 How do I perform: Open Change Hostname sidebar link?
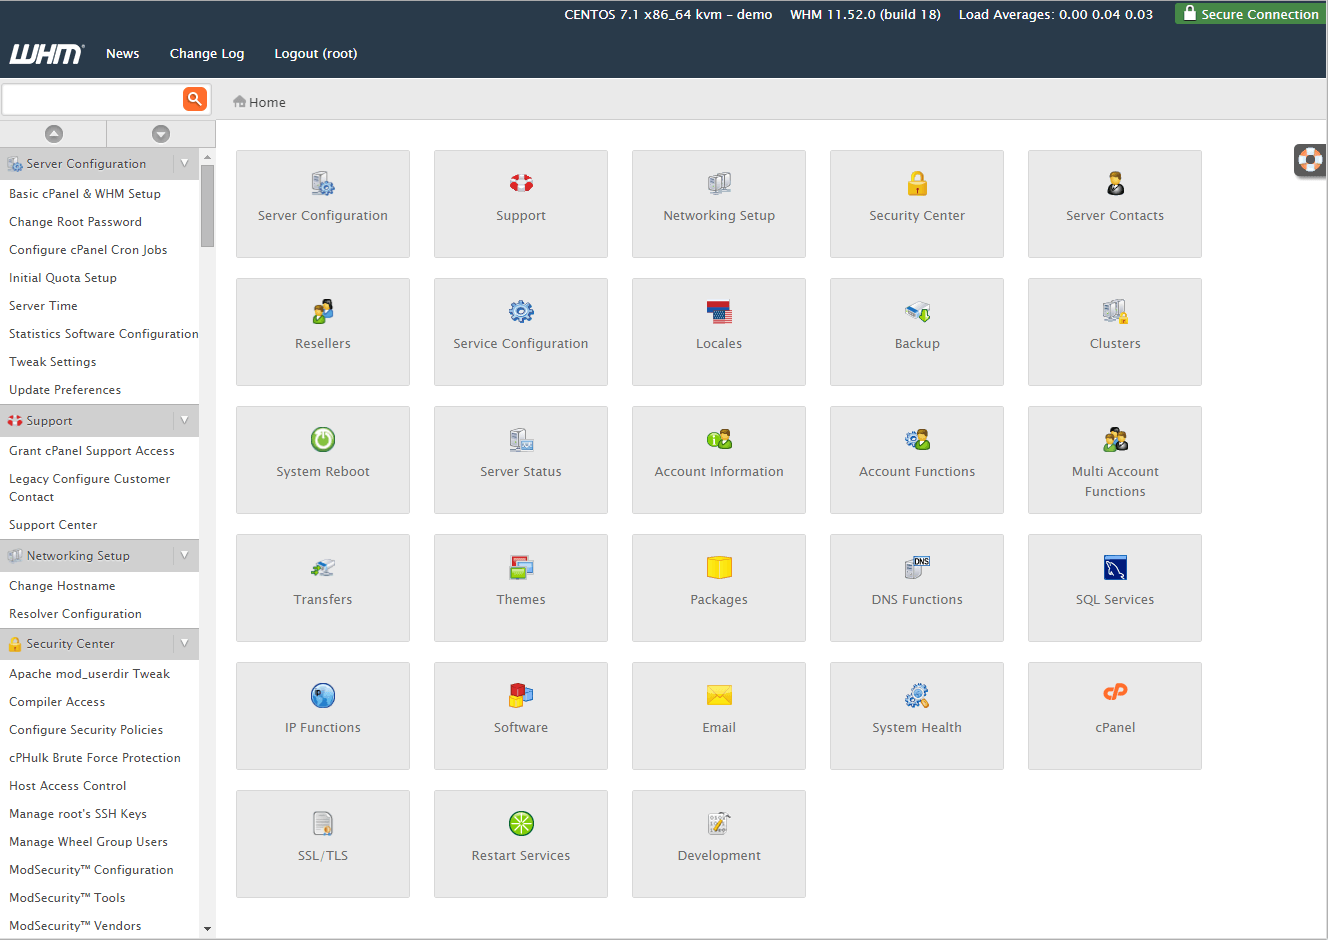(62, 586)
